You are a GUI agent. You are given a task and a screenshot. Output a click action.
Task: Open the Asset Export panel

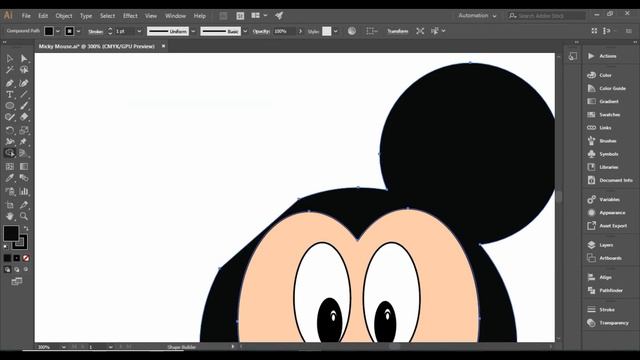click(x=613, y=226)
